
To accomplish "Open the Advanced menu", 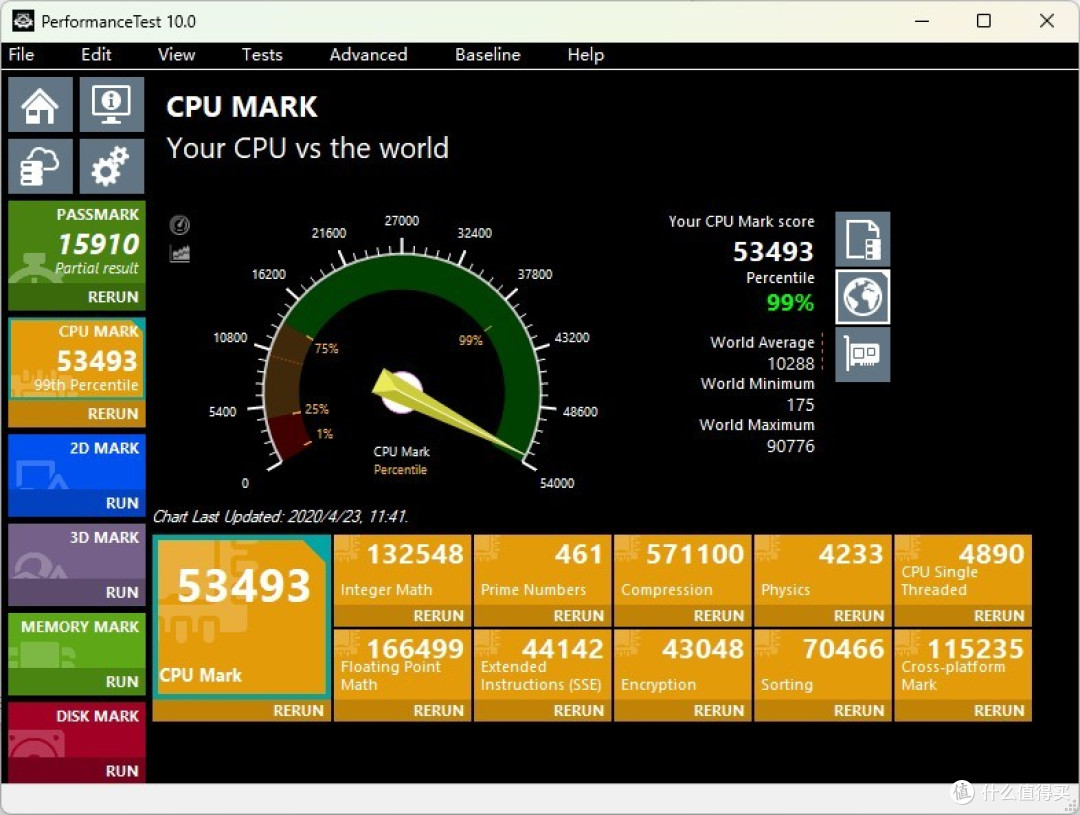I will (368, 54).
